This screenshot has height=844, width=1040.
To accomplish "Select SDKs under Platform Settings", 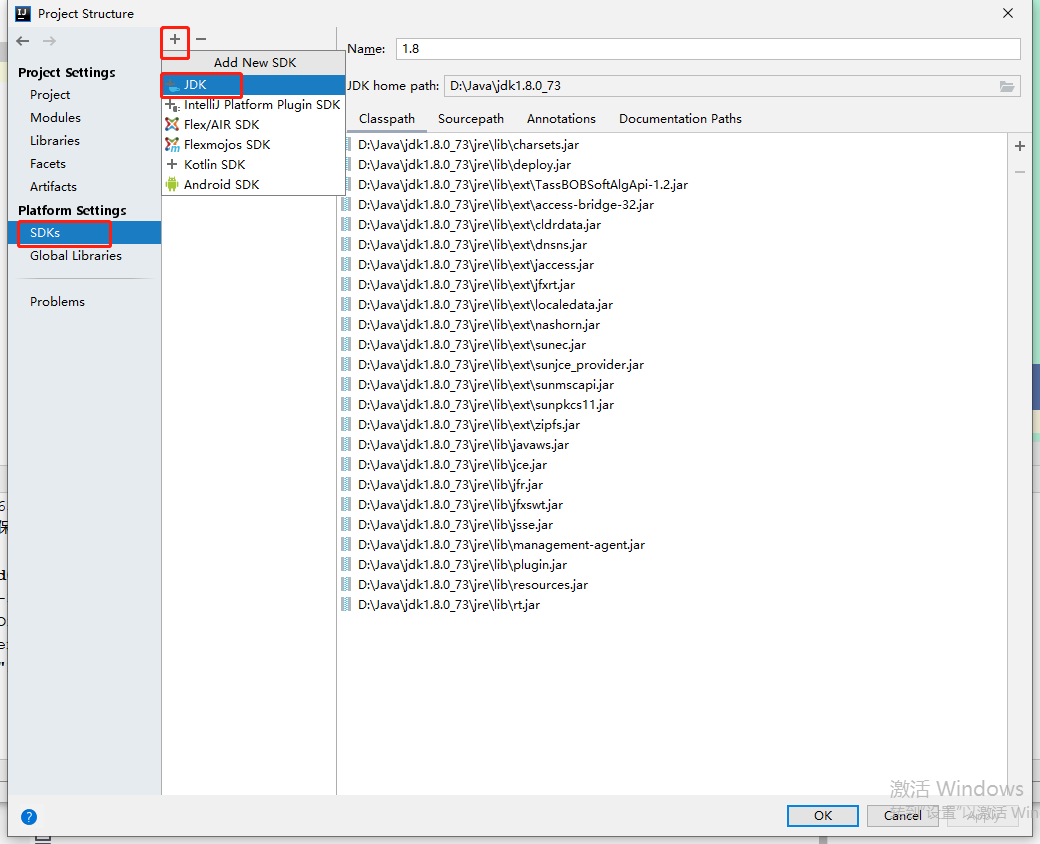I will coord(85,233).
